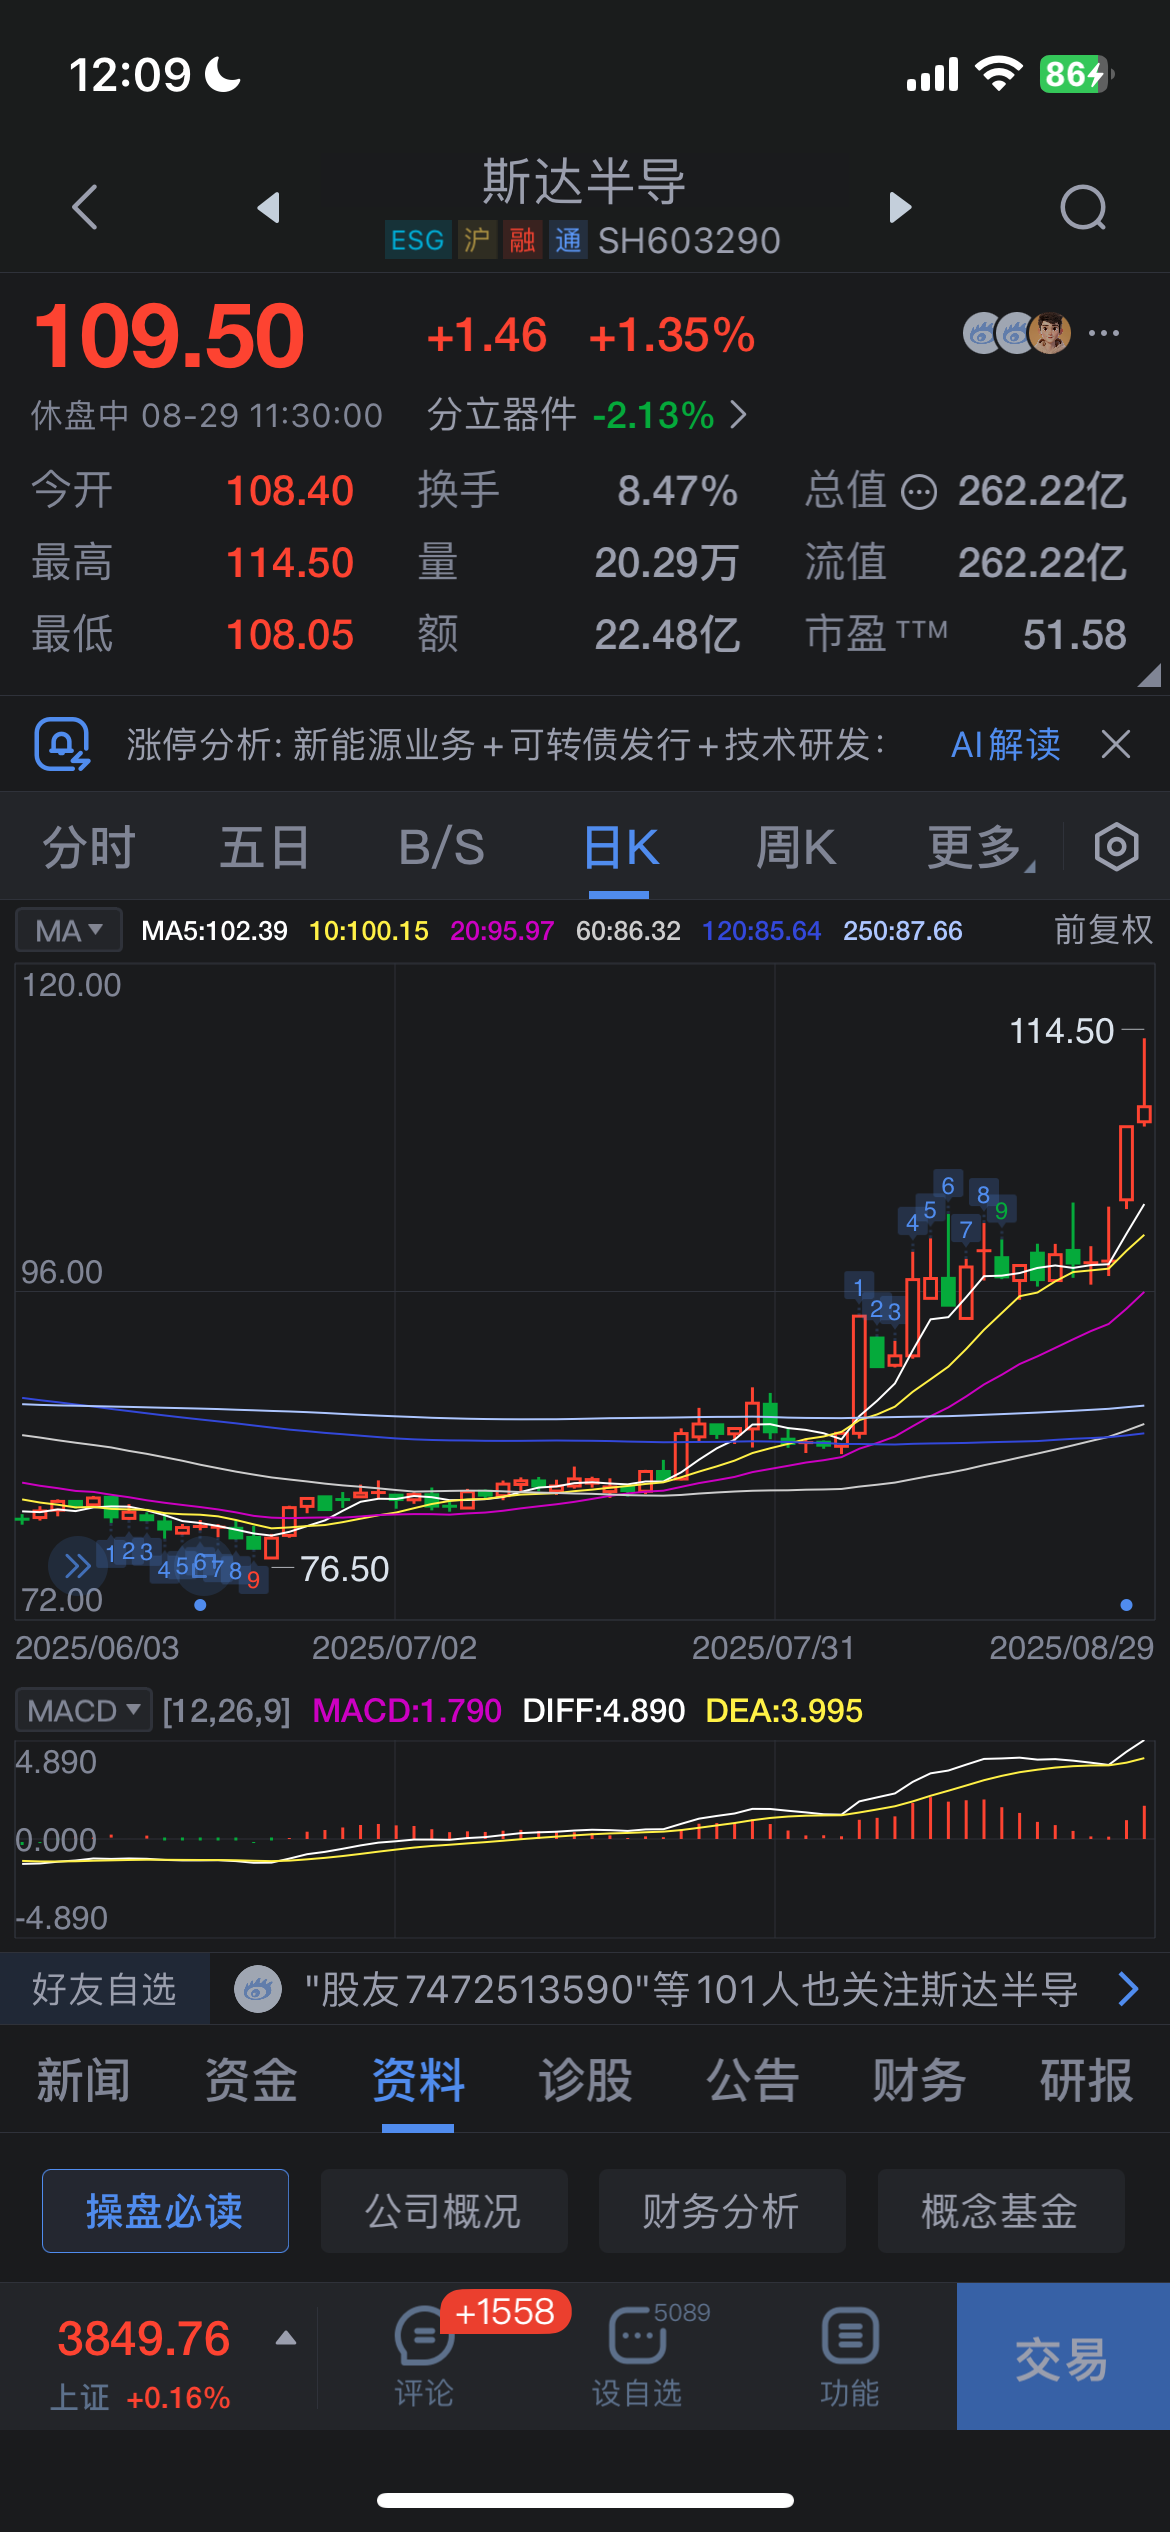Tap the friend notice avatar icon
This screenshot has width=1170, height=2532.
coord(257,1990)
